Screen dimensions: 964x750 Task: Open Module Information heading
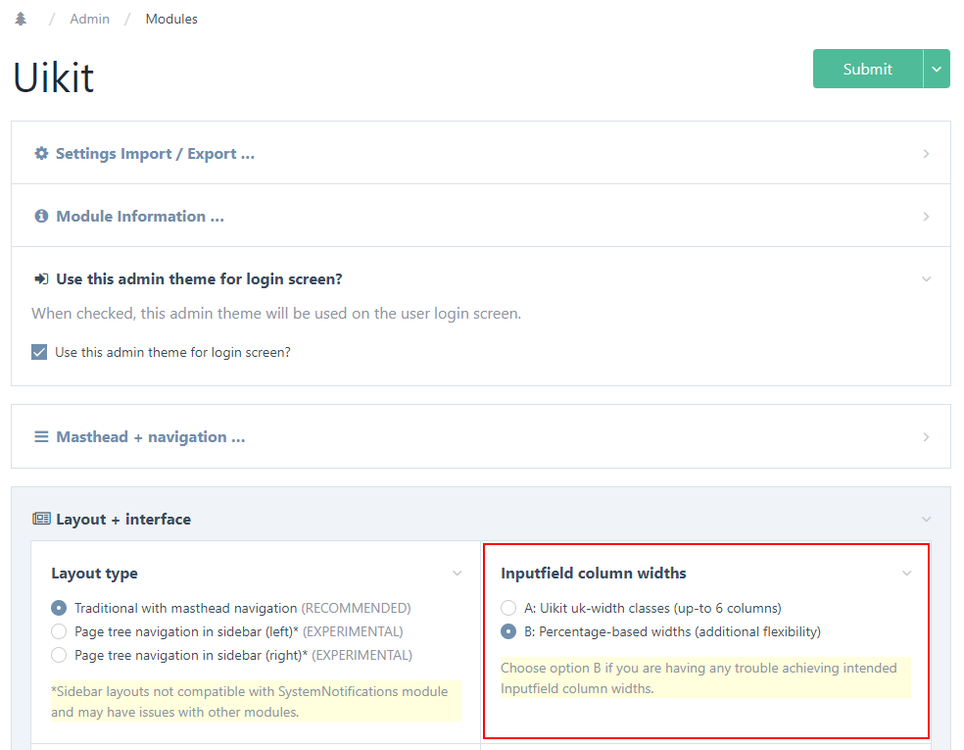click(x=140, y=216)
